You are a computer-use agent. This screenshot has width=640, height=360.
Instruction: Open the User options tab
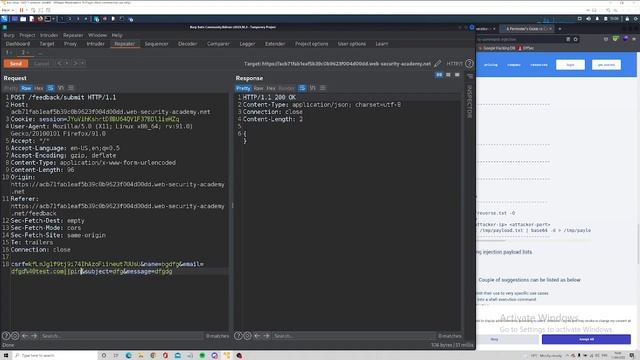click(x=352, y=44)
